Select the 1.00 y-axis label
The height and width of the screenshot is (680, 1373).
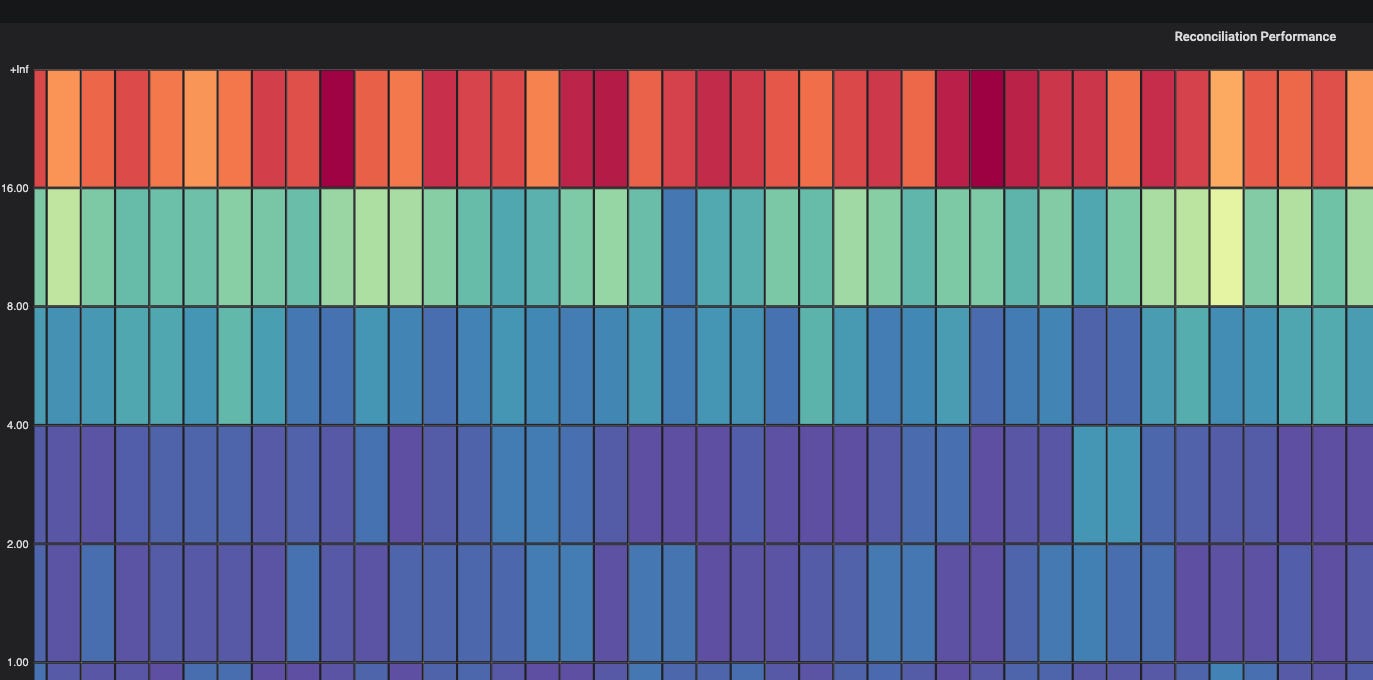click(x=18, y=663)
